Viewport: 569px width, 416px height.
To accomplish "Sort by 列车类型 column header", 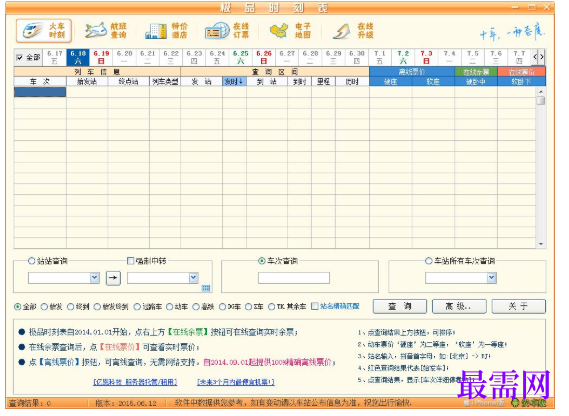I will pyautogui.click(x=165, y=82).
